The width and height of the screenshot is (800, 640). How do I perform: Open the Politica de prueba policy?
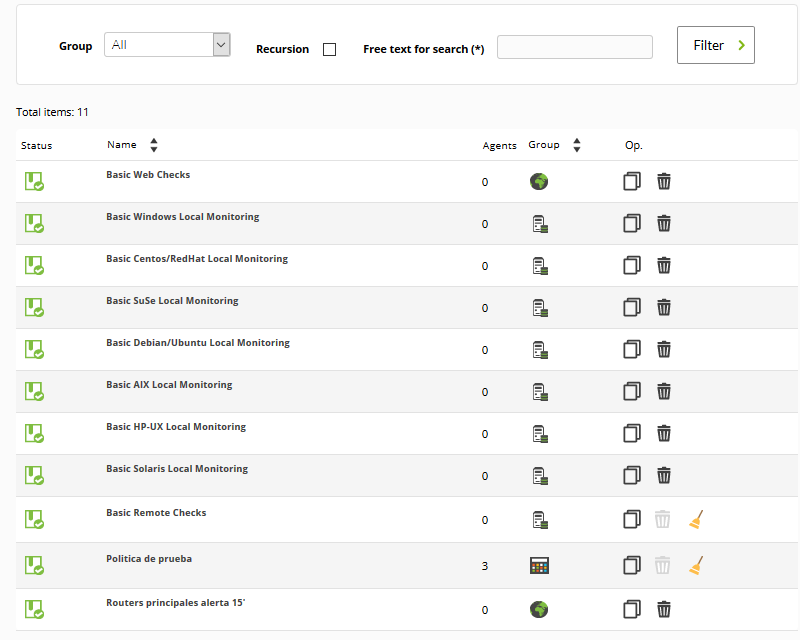[149, 559]
